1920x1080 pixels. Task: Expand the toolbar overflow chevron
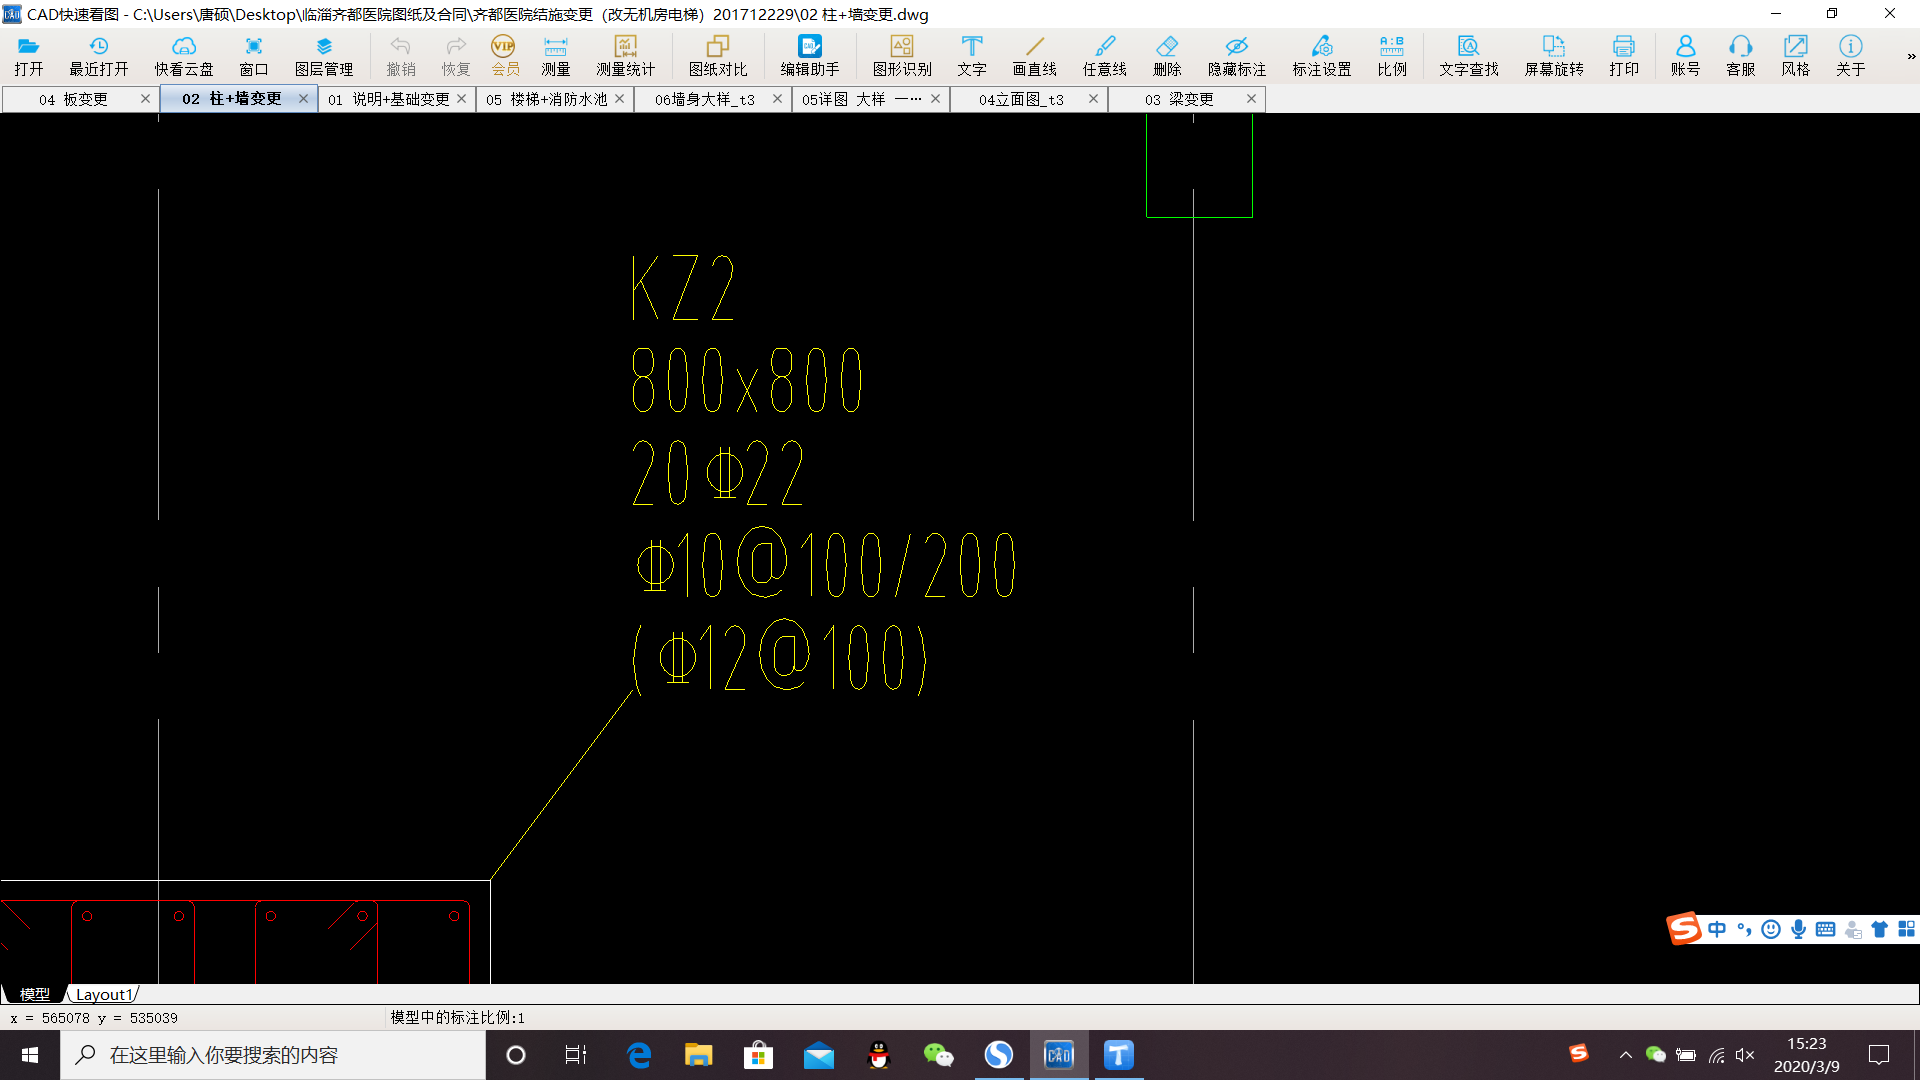pos(1911,56)
